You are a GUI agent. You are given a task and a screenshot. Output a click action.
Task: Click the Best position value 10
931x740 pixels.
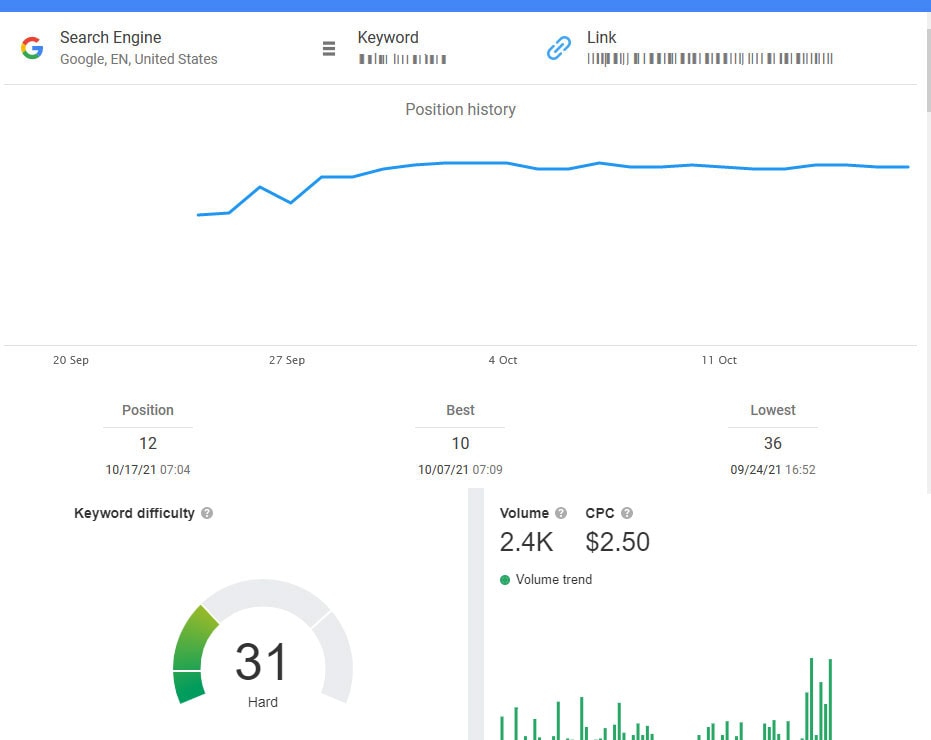coord(460,443)
